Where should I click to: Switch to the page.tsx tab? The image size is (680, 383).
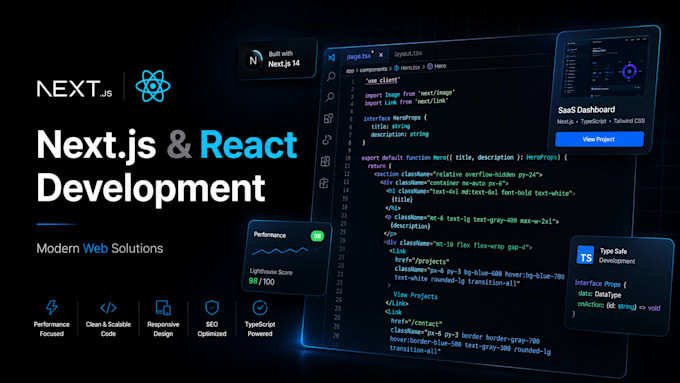(x=359, y=56)
